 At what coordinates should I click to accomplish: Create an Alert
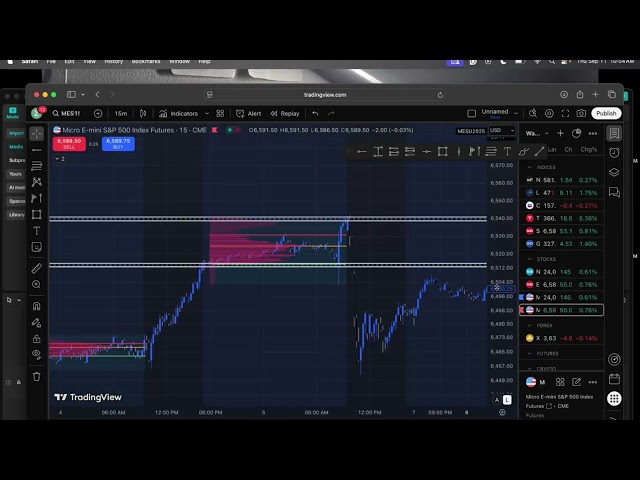point(249,113)
